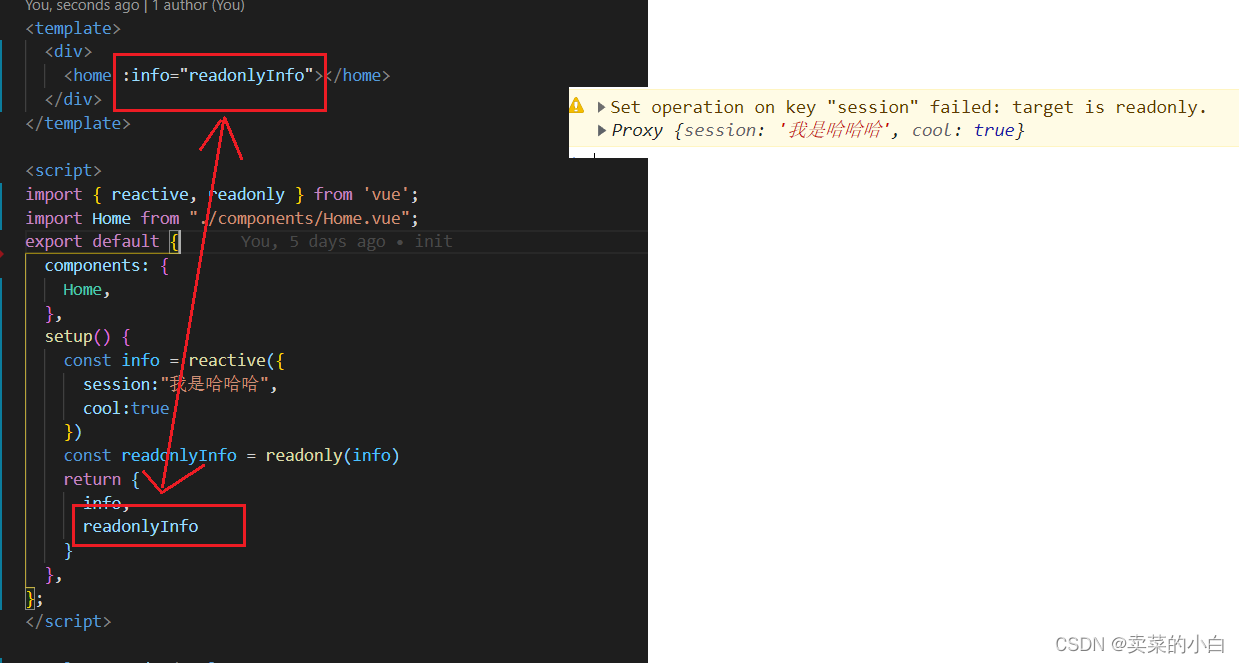1239x663 pixels.
Task: Click 'const info = reactive({' line
Action: point(174,360)
